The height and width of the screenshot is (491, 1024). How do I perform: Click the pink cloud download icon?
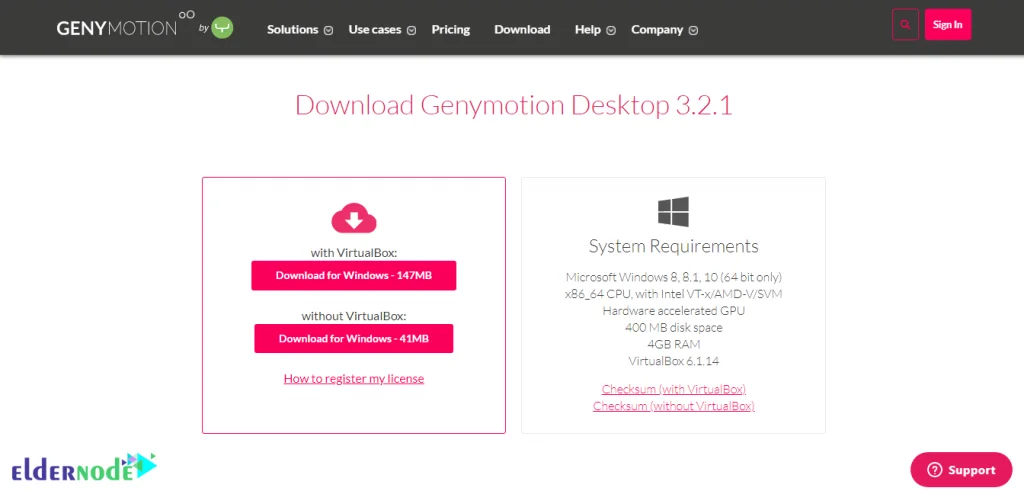[x=353, y=219]
